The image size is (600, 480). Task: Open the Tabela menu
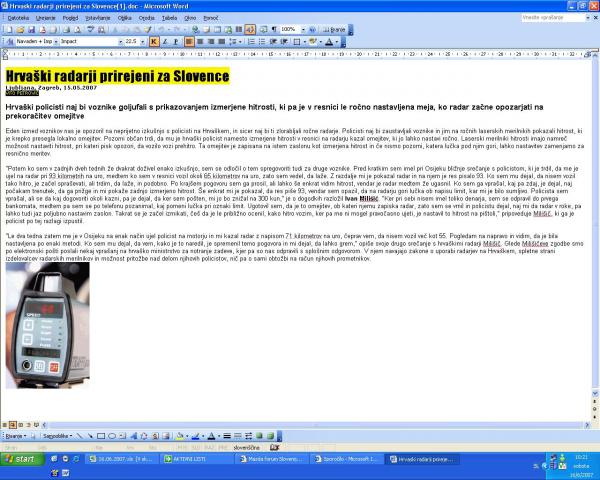pos(170,18)
